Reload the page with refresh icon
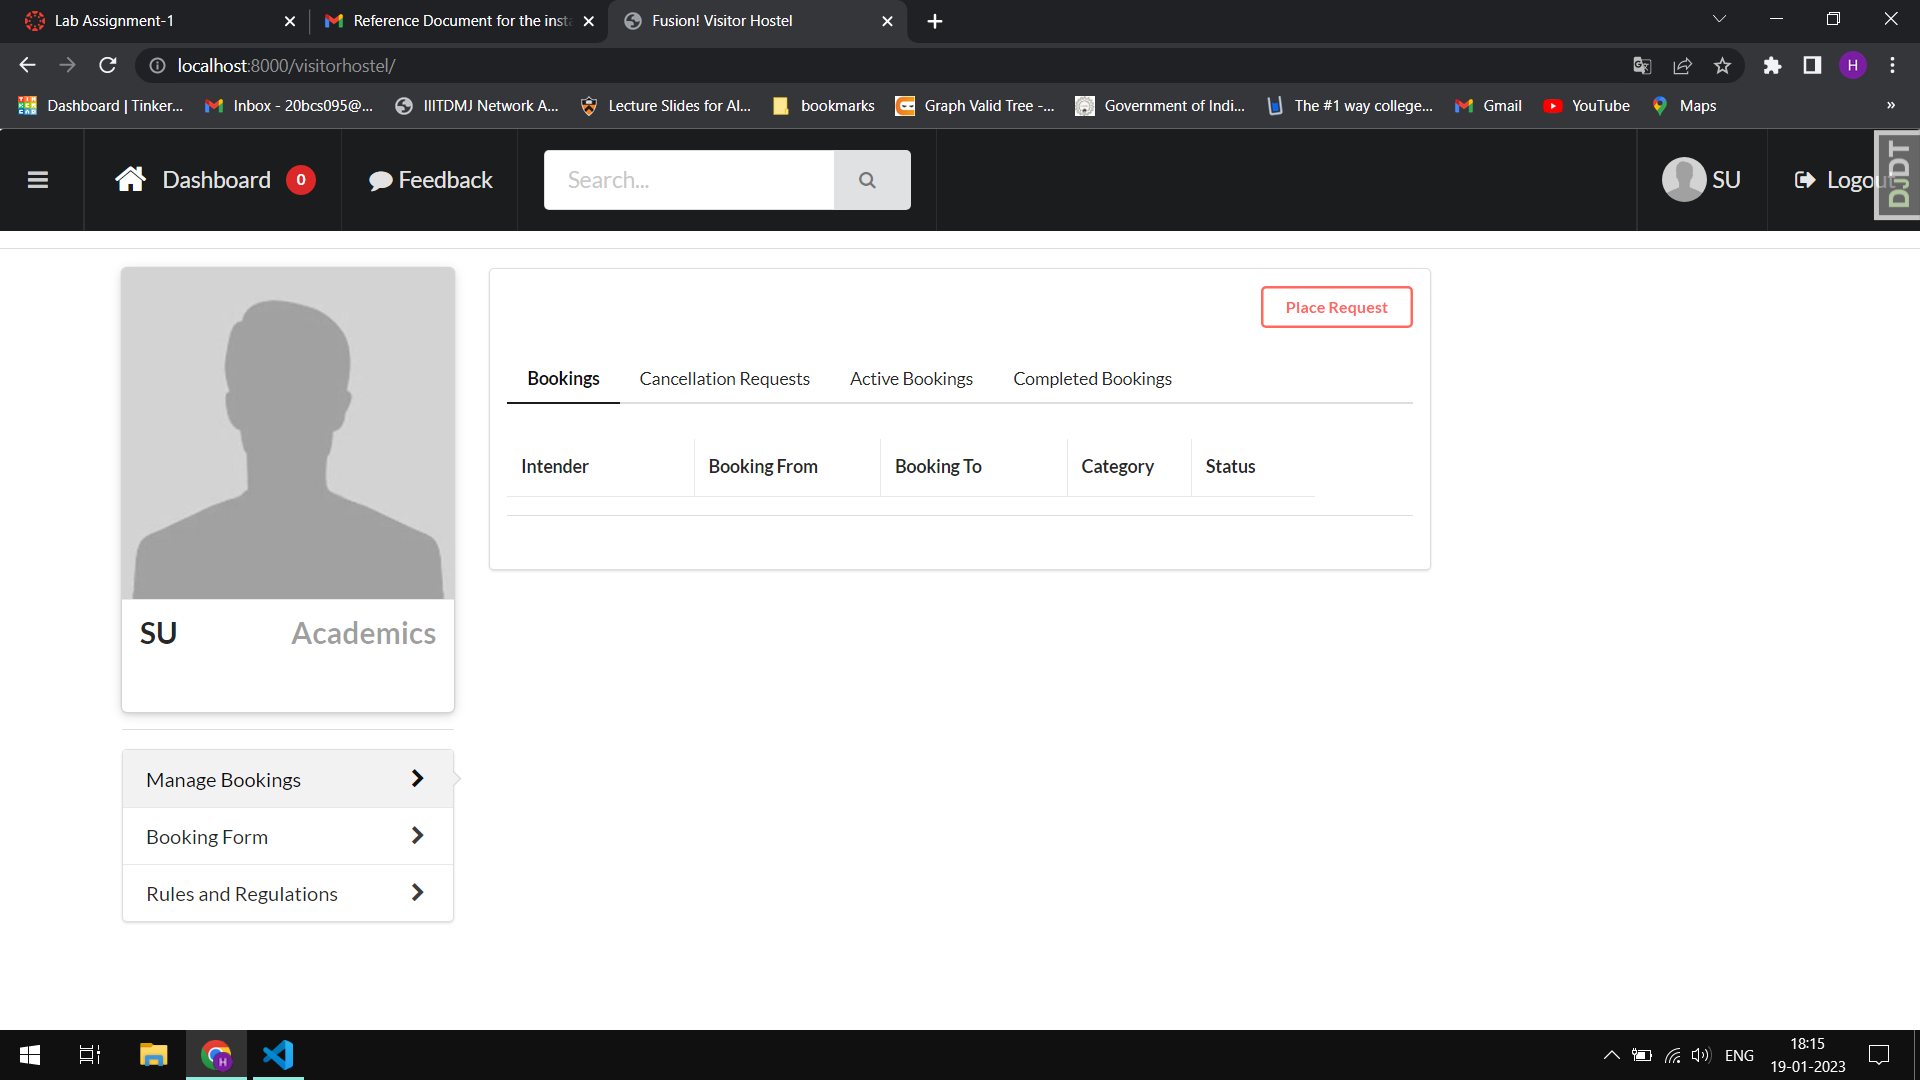 [108, 66]
